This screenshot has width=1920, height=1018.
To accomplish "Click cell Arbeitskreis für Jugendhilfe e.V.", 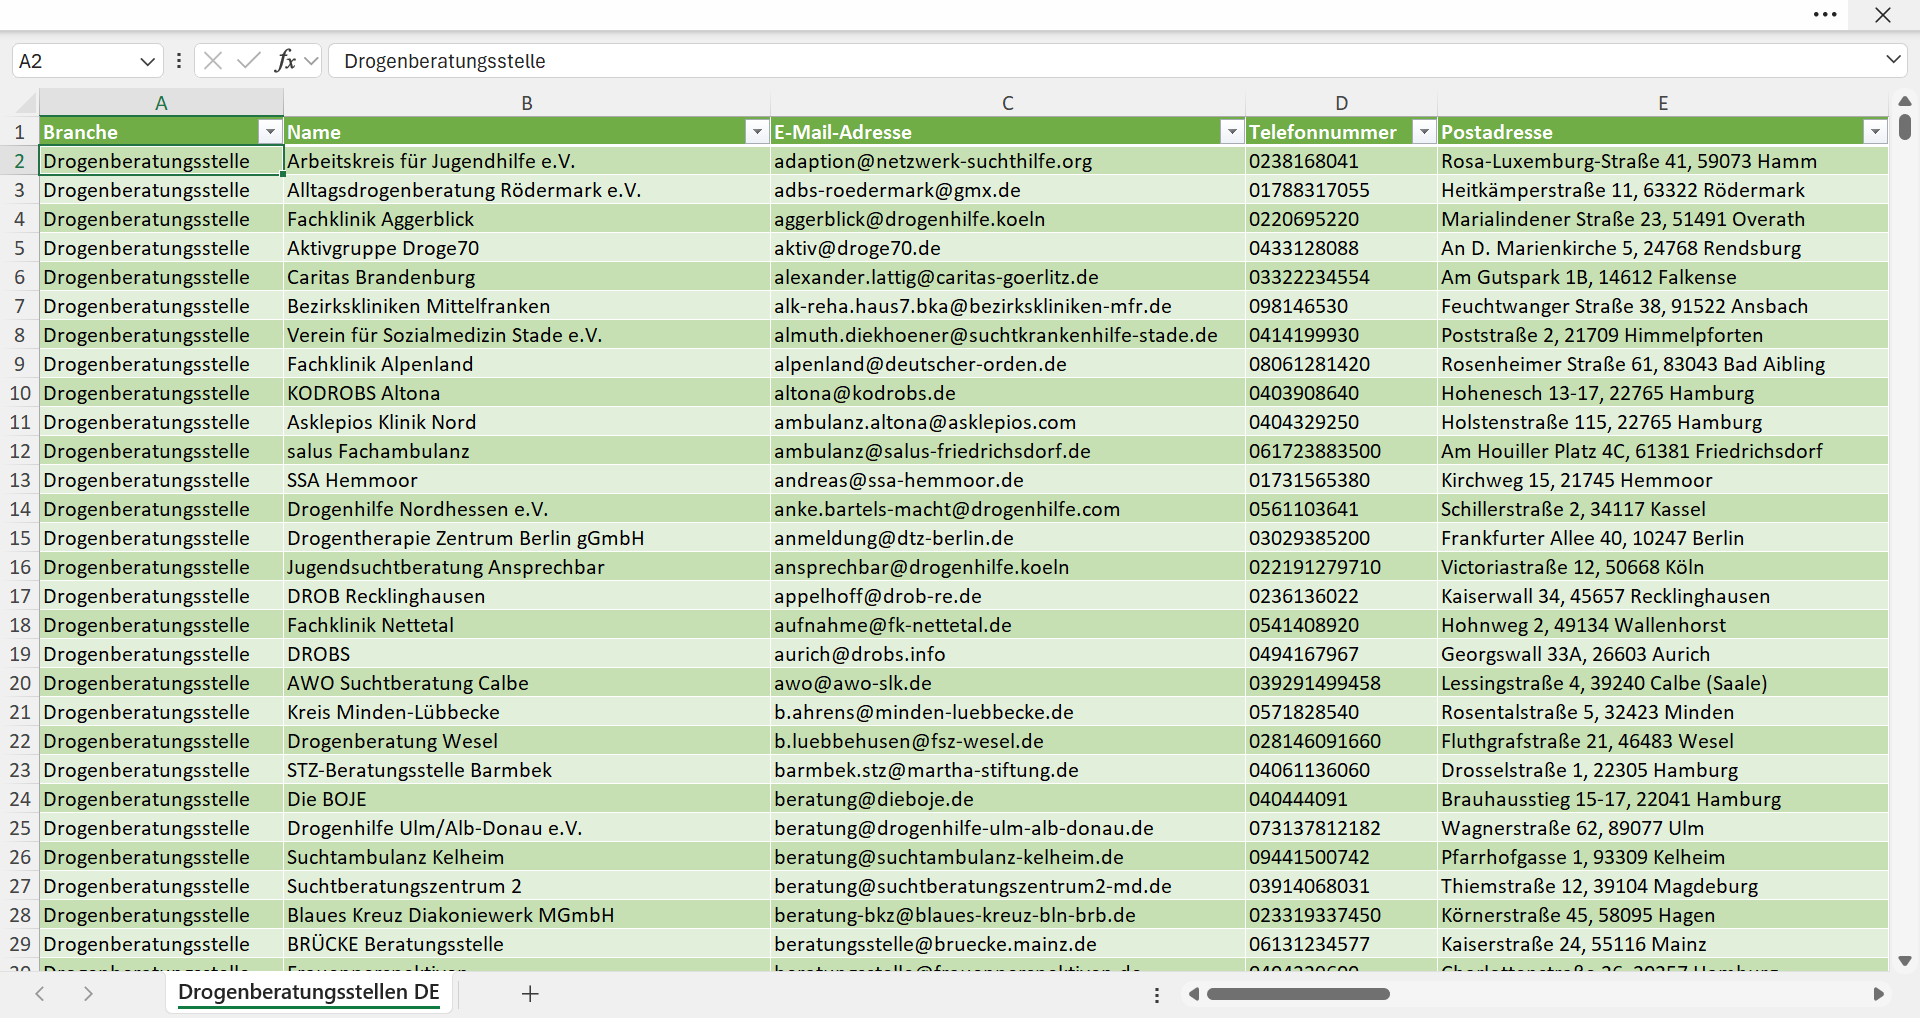I will point(527,161).
